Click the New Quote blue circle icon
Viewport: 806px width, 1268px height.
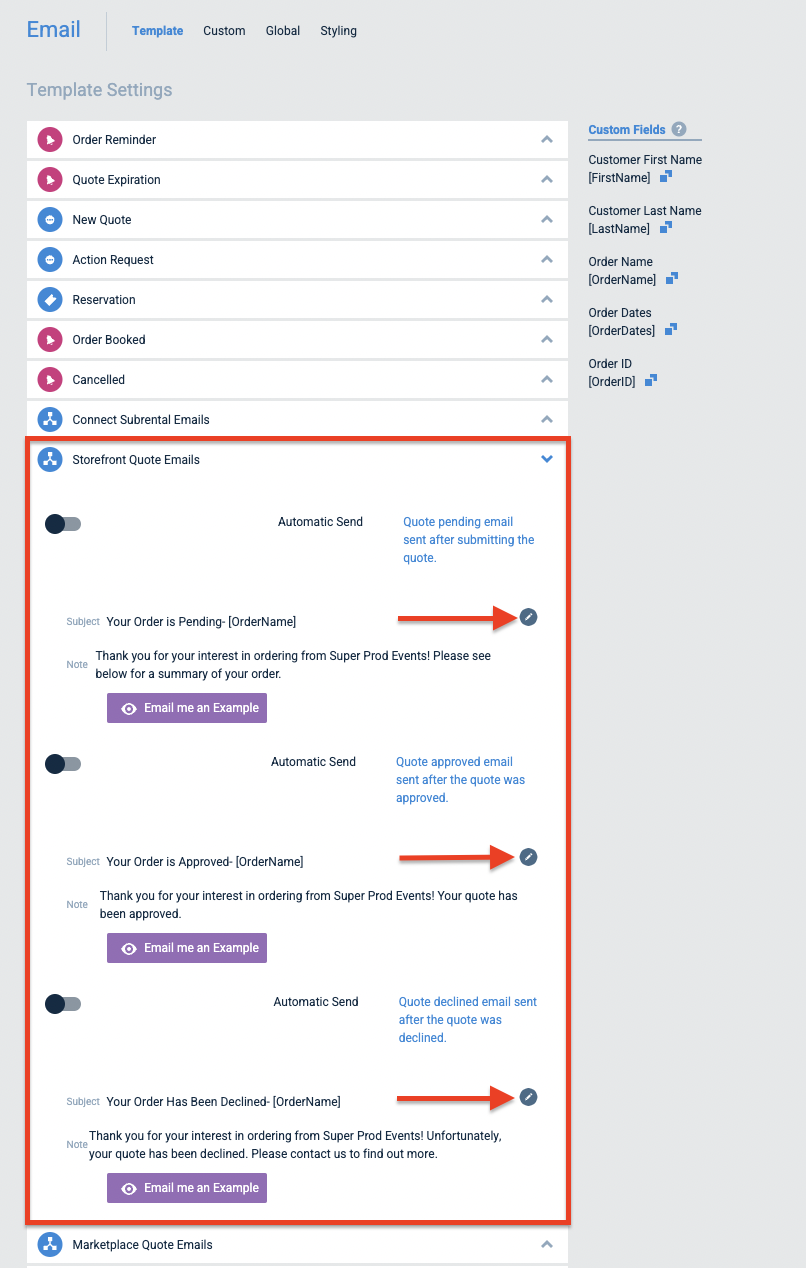(50, 219)
